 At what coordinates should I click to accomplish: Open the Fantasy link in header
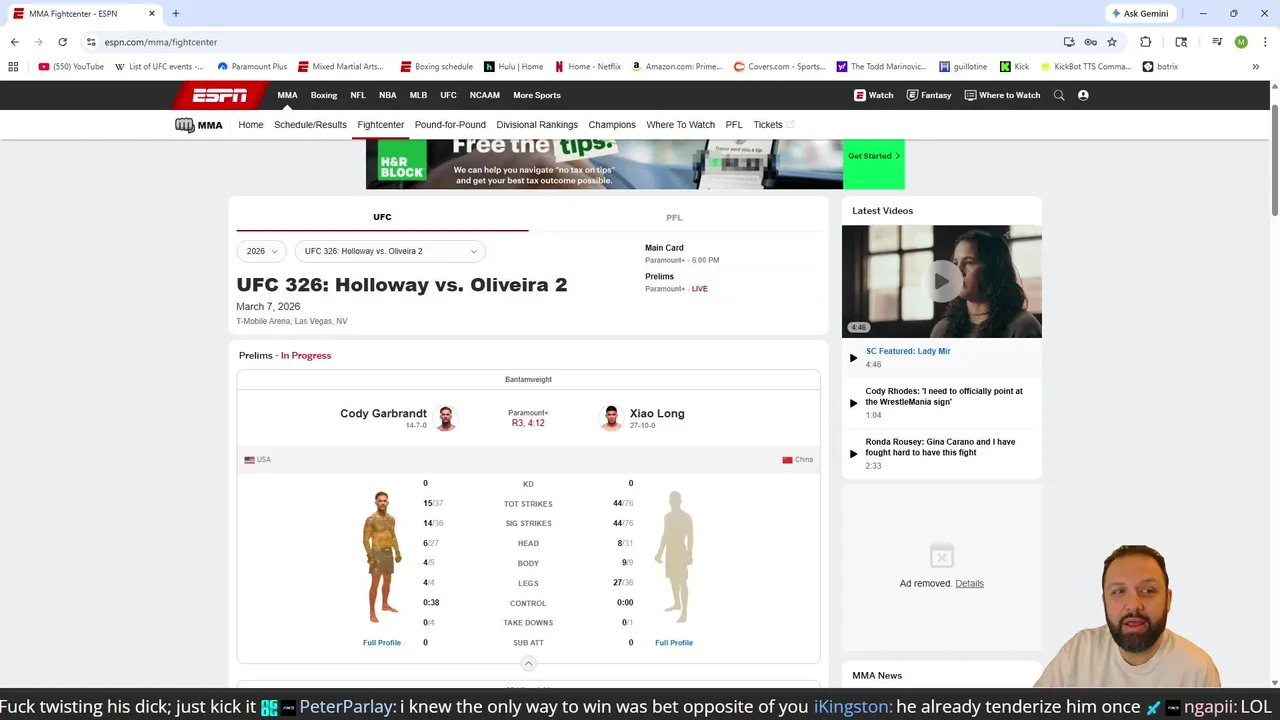tap(929, 95)
